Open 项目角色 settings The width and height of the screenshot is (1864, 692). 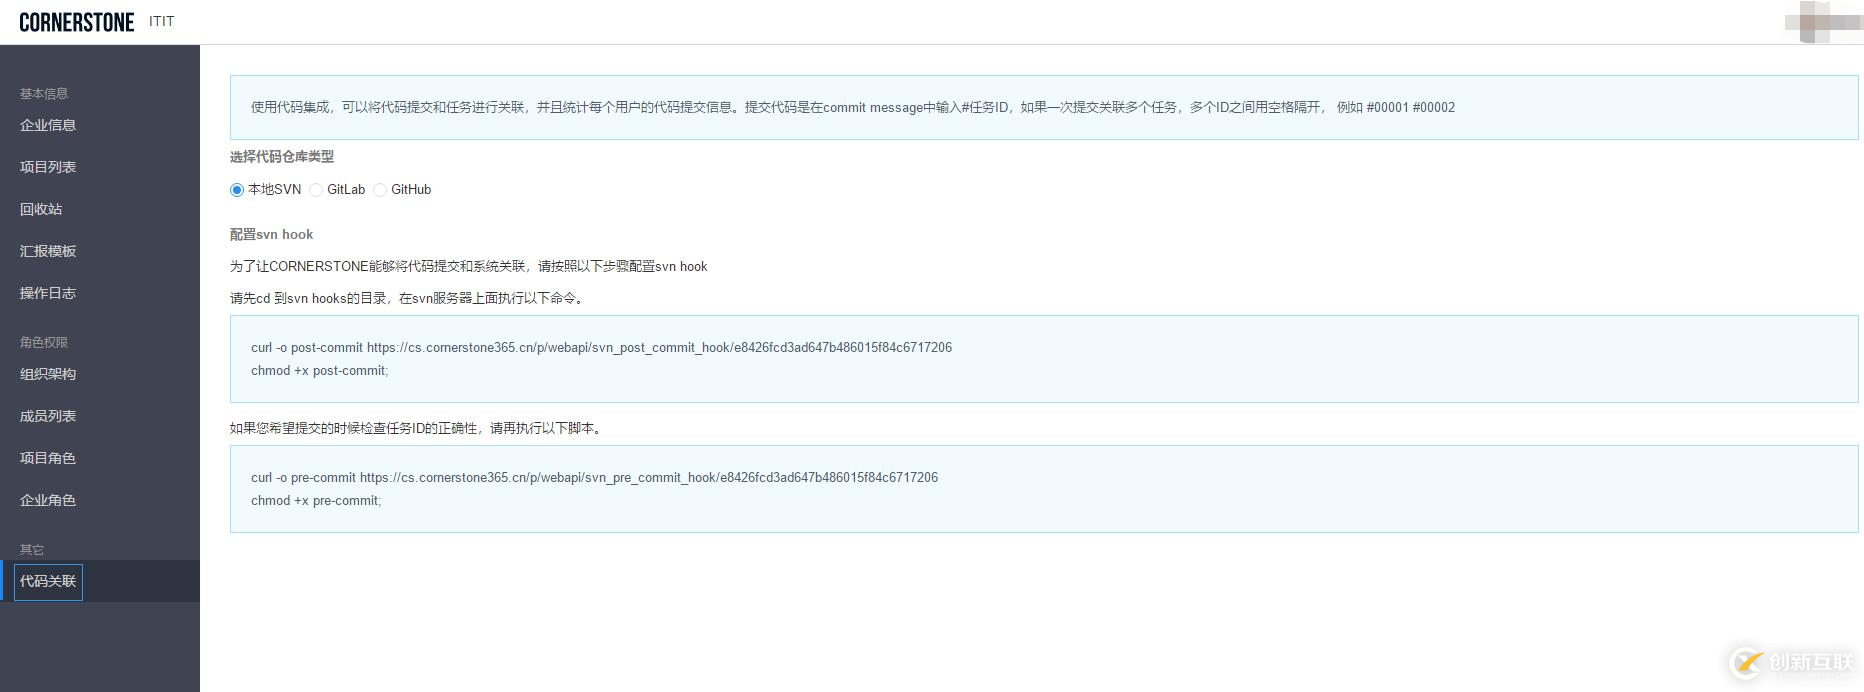click(x=48, y=458)
